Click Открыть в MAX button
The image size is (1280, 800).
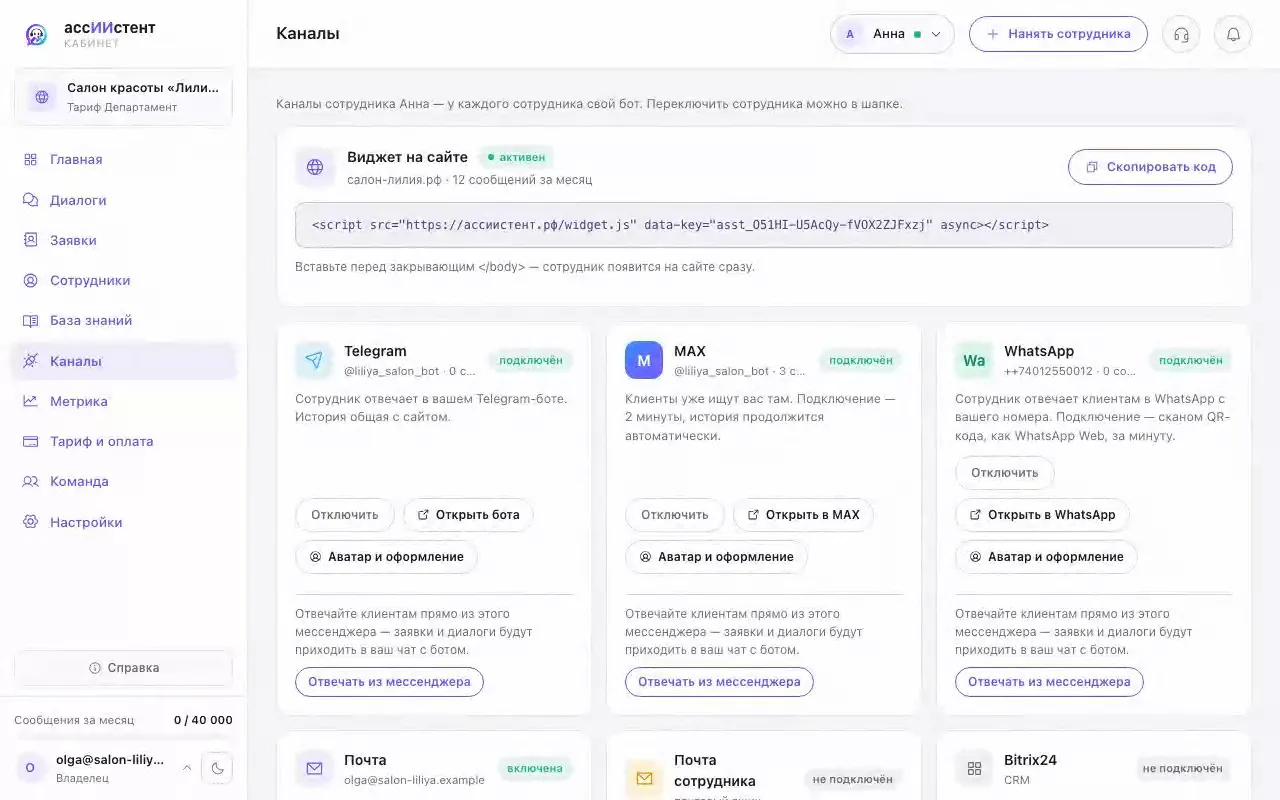coord(803,515)
